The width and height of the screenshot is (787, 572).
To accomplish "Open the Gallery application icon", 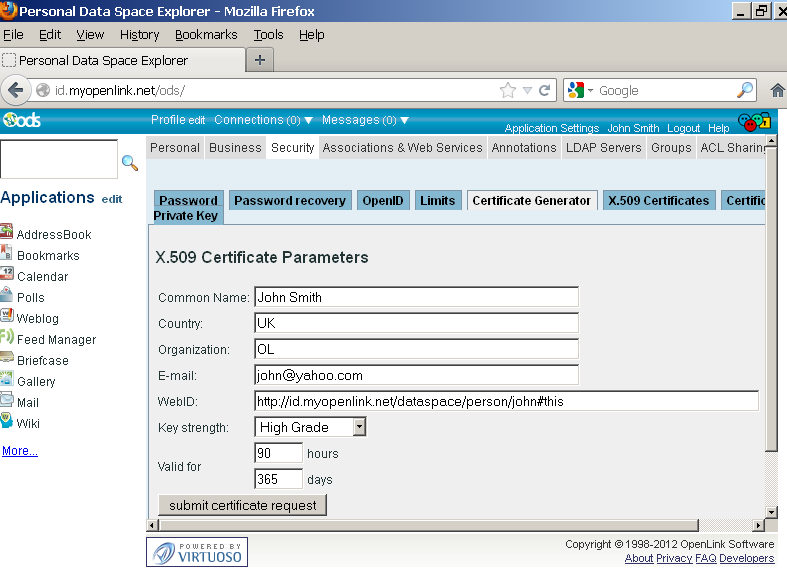I will coord(7,381).
